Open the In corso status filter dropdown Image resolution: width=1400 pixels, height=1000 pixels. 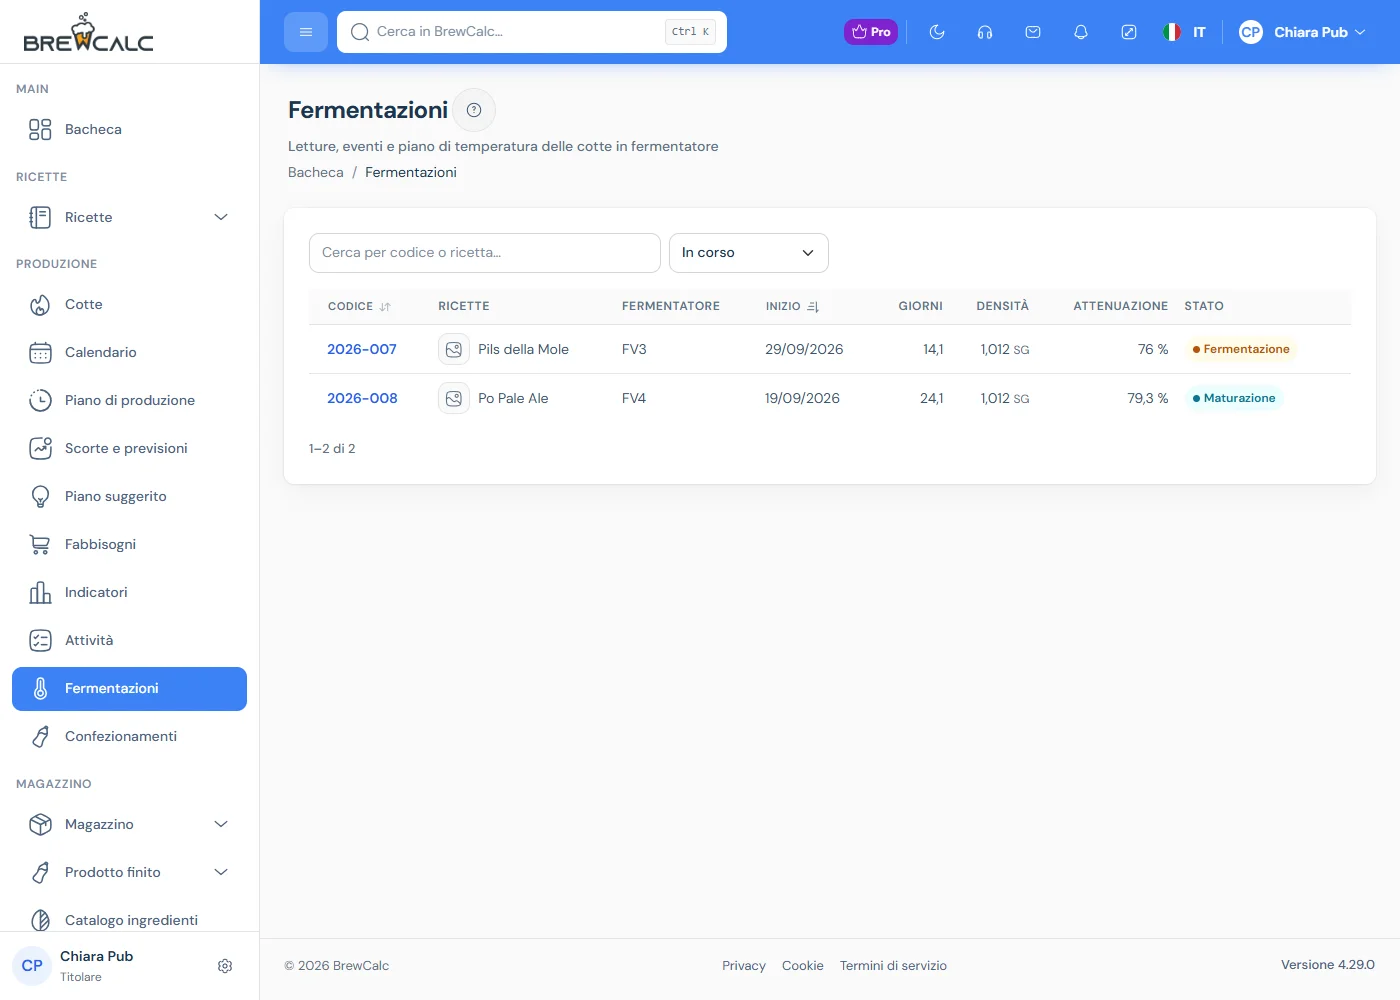click(749, 253)
